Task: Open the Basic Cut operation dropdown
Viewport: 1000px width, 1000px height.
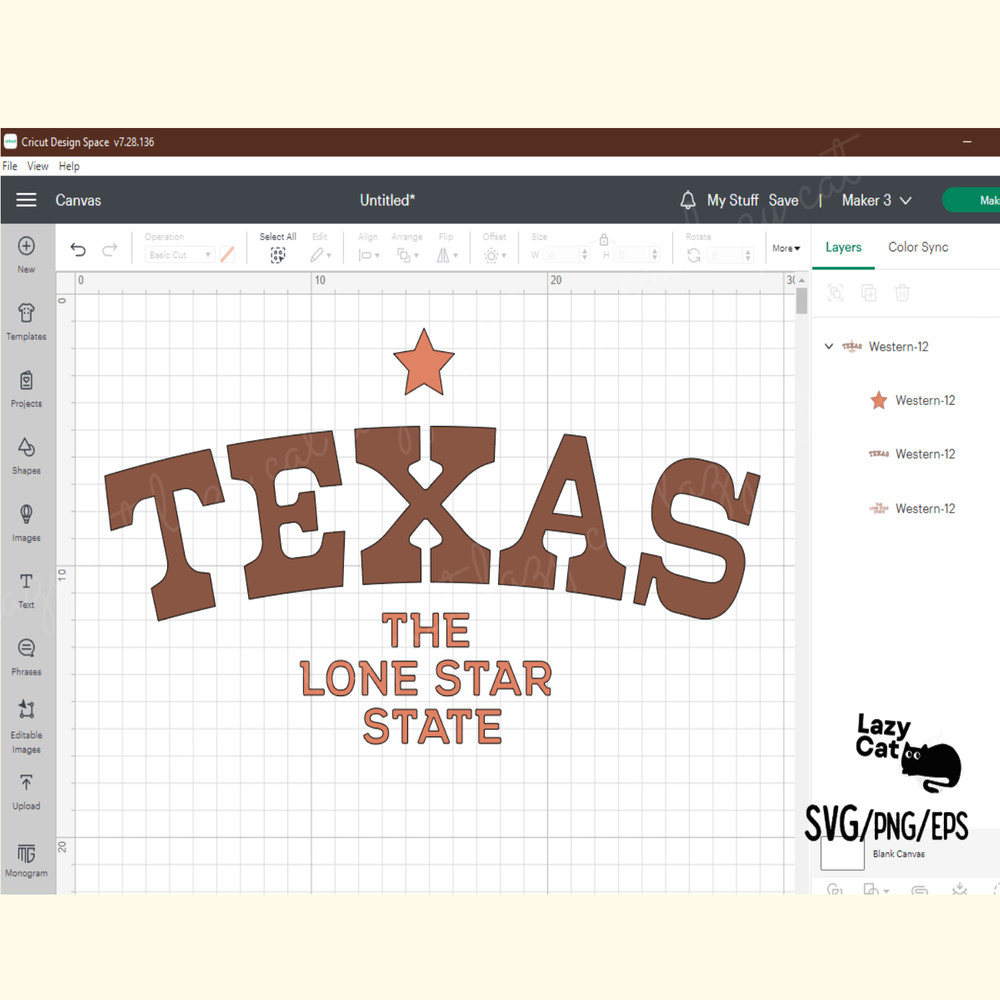Action: [x=178, y=255]
